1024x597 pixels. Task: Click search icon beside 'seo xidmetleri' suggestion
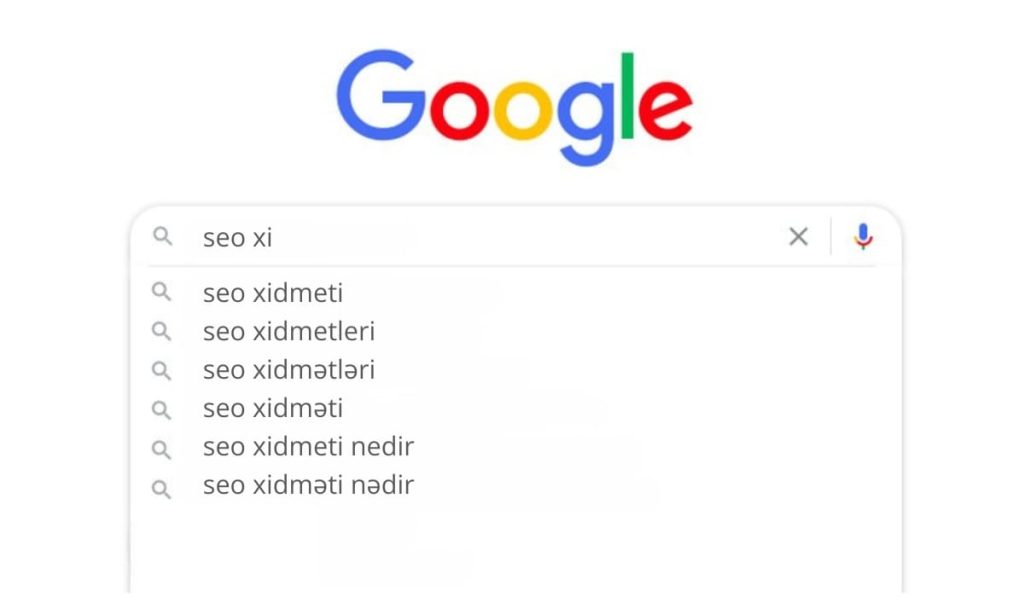[x=162, y=331]
